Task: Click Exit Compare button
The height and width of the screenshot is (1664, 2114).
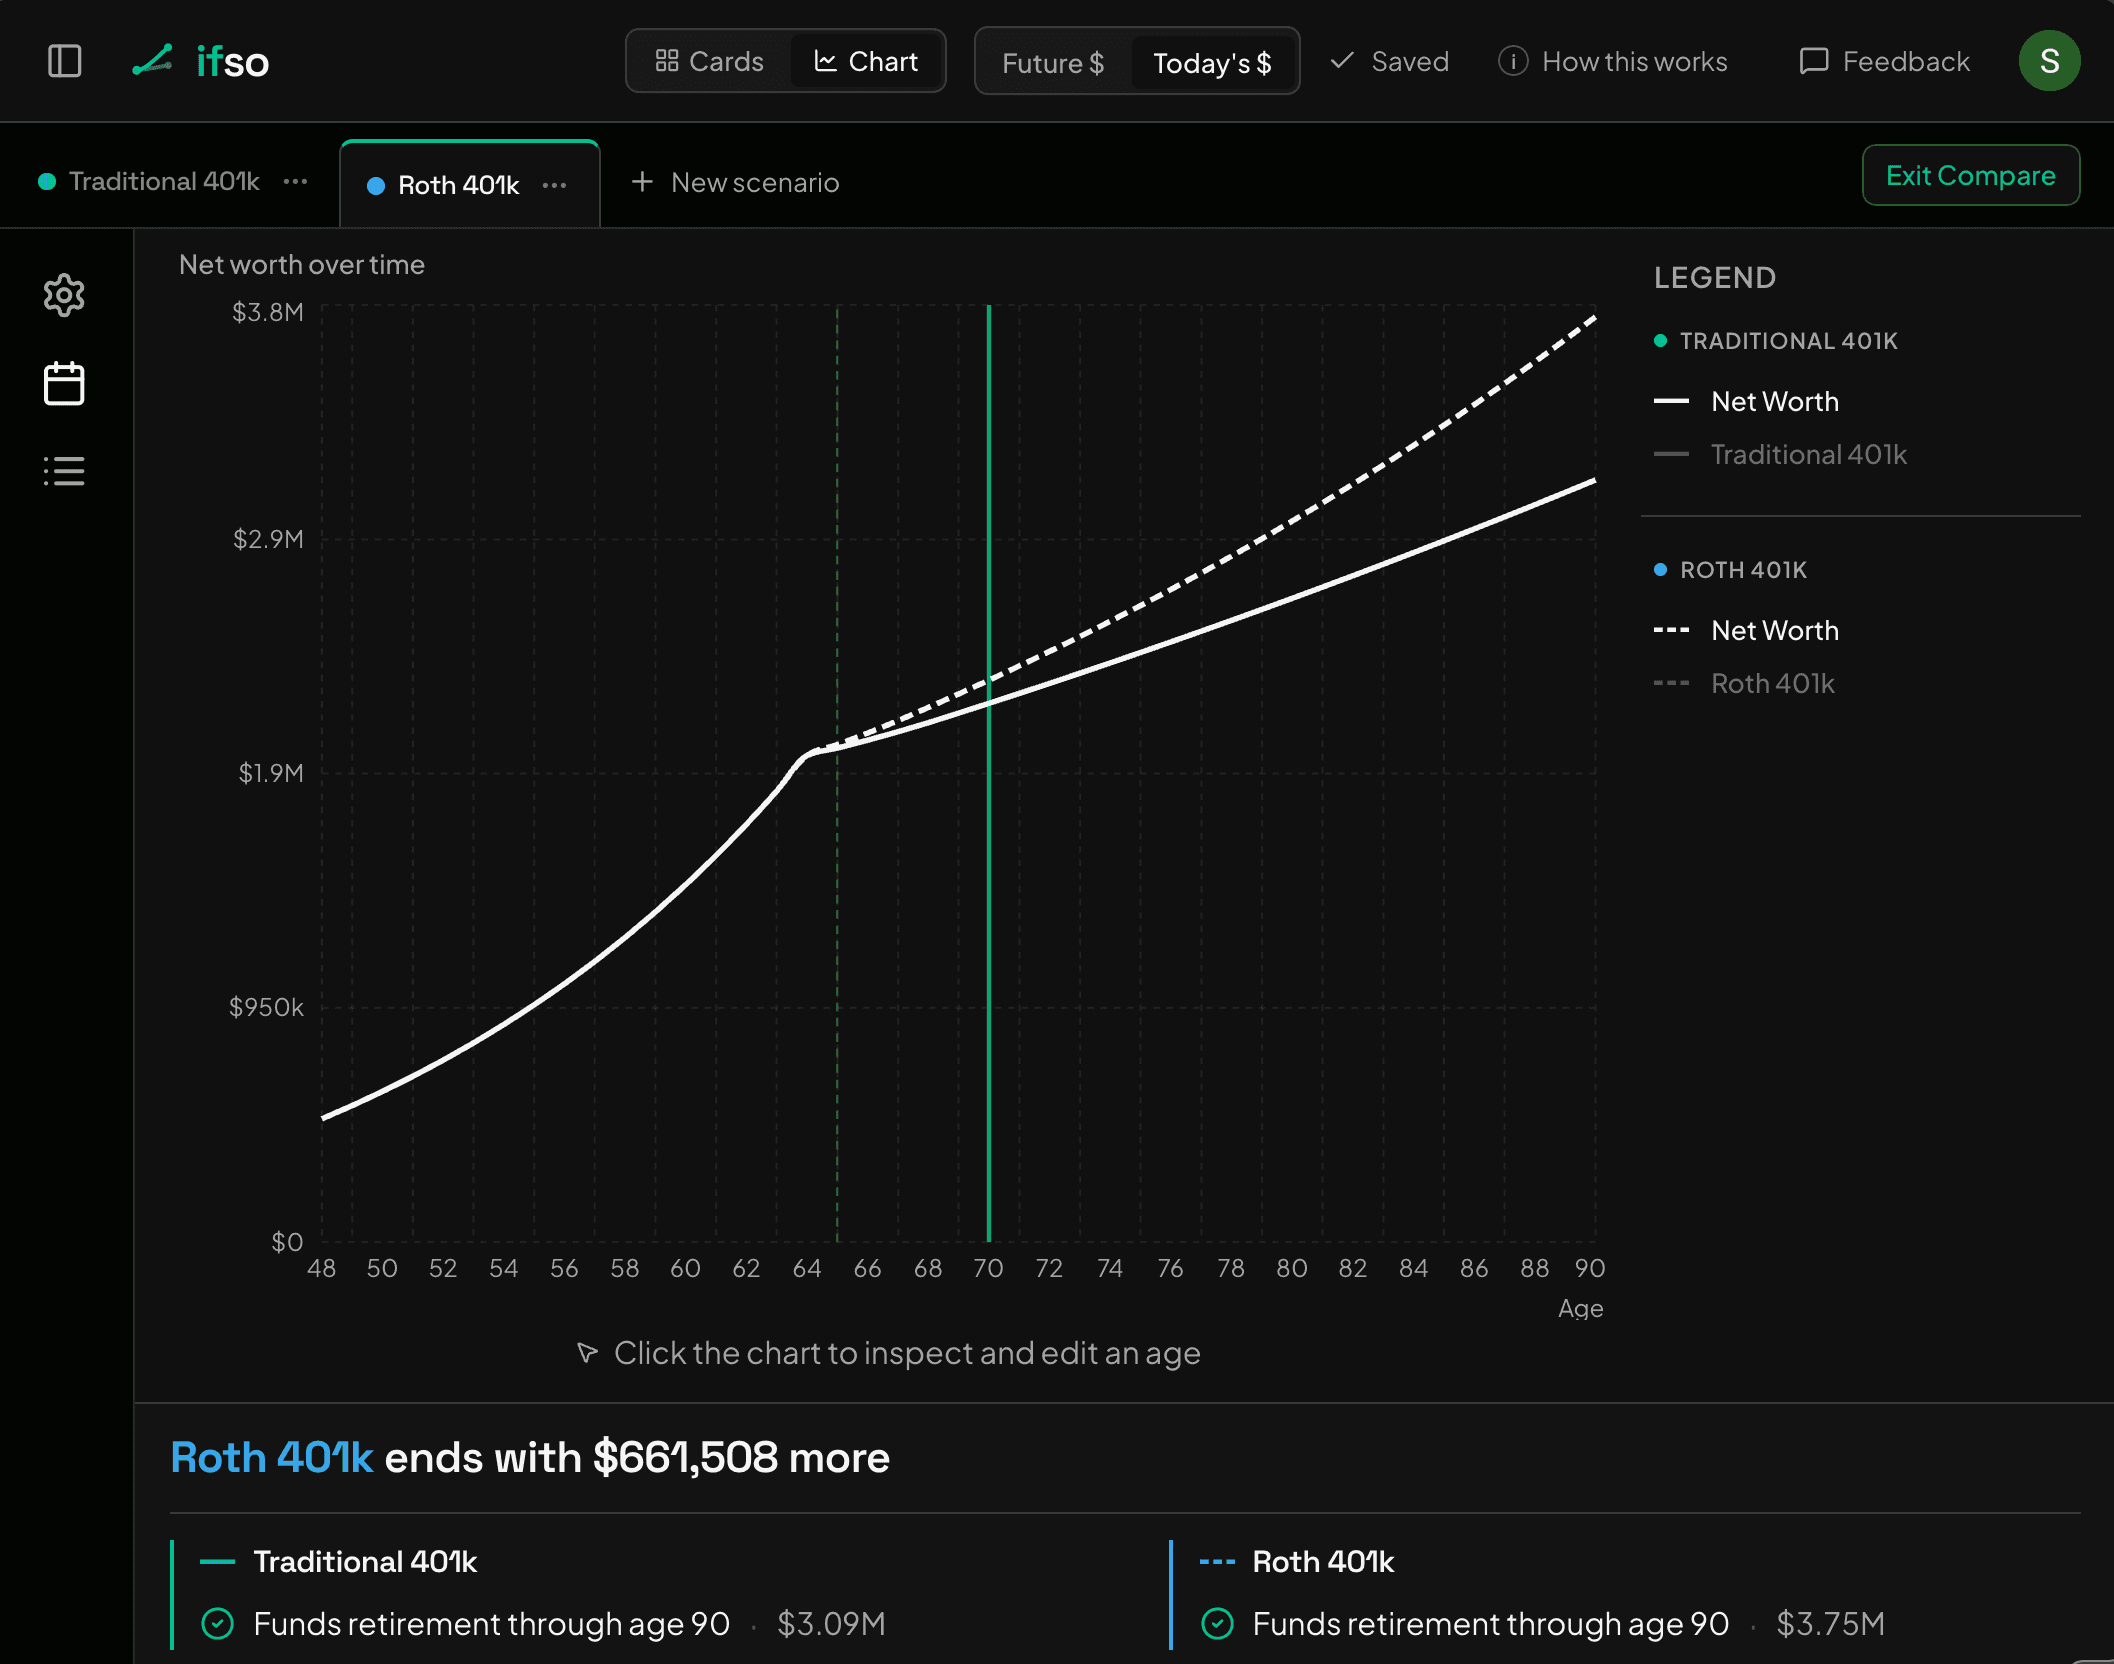Action: click(x=1970, y=175)
